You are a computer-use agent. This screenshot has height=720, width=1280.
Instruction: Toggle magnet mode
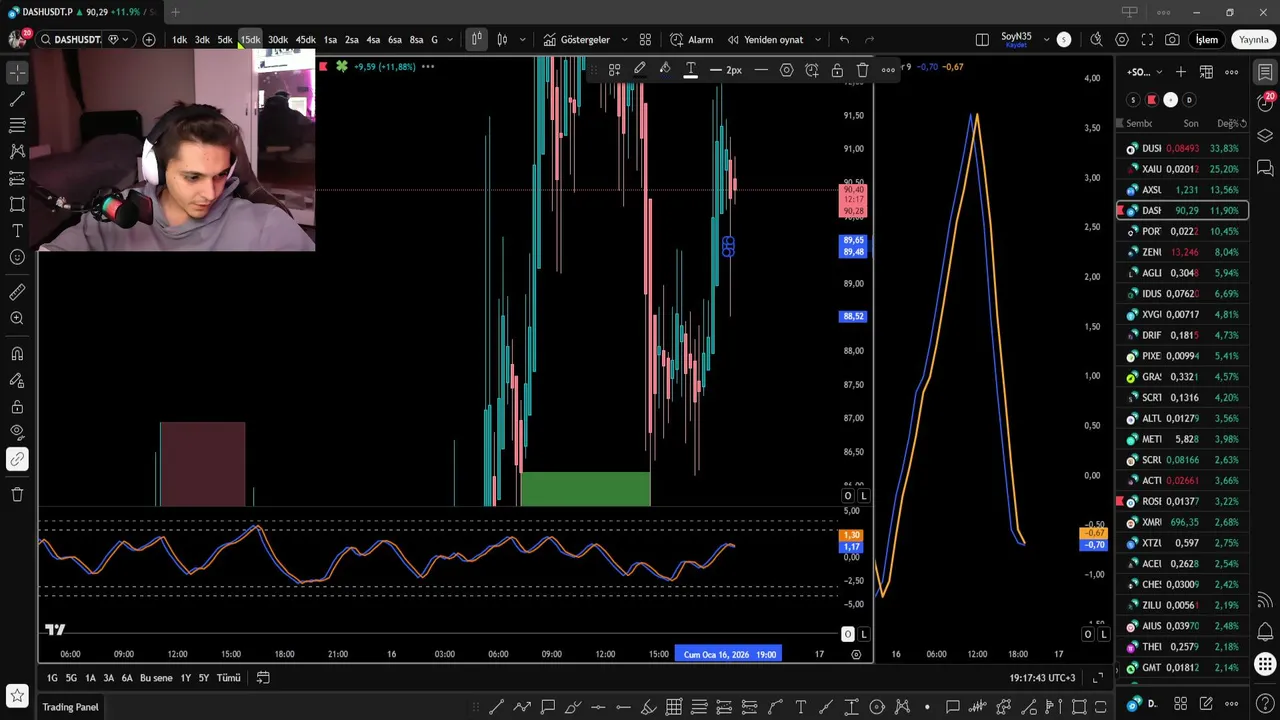pyautogui.click(x=17, y=353)
